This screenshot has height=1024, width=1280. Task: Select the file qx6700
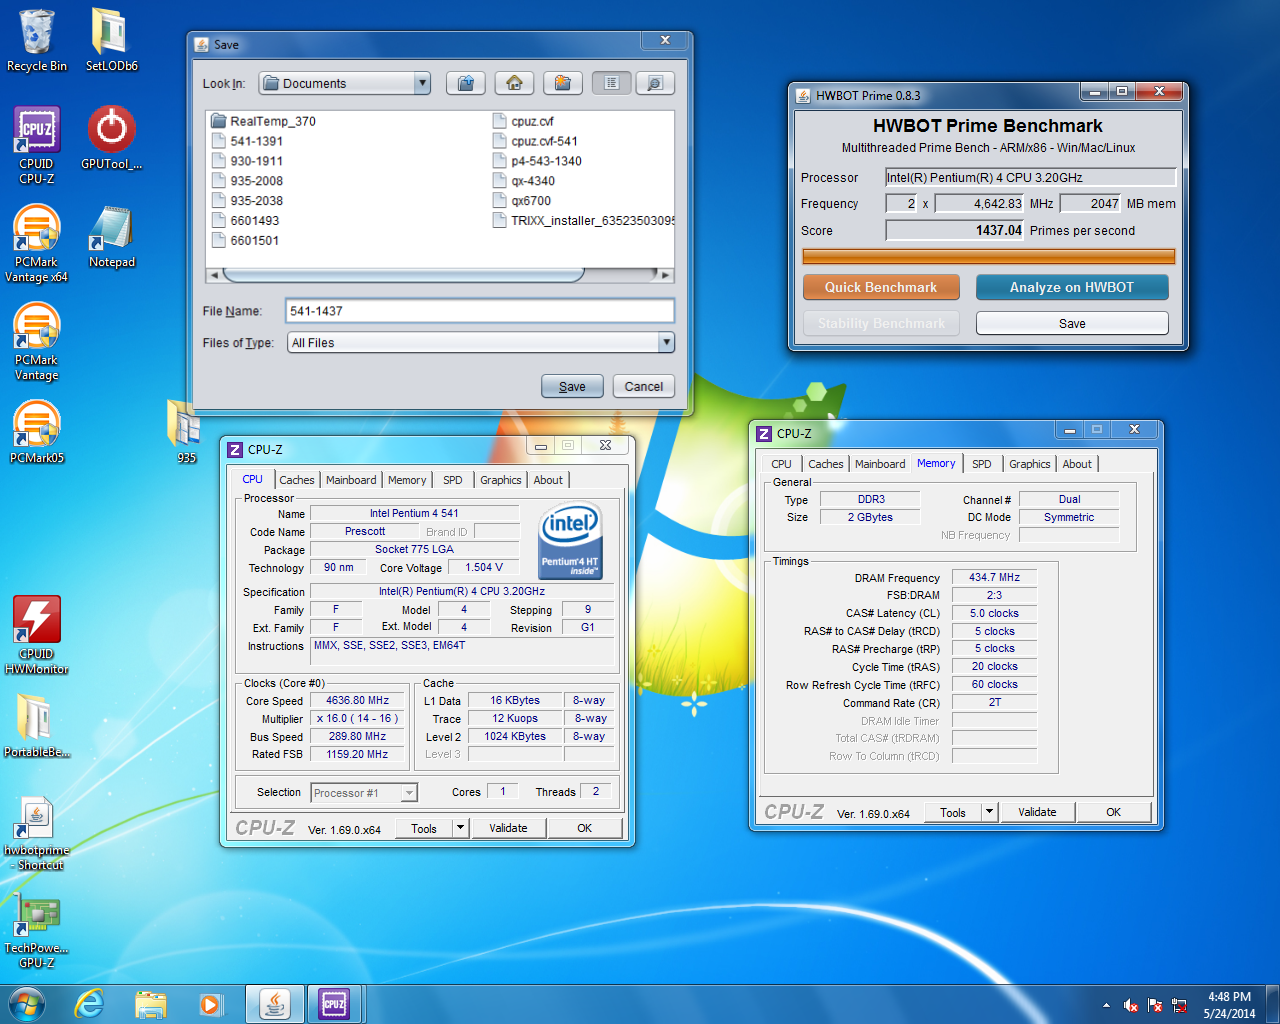pos(522,201)
